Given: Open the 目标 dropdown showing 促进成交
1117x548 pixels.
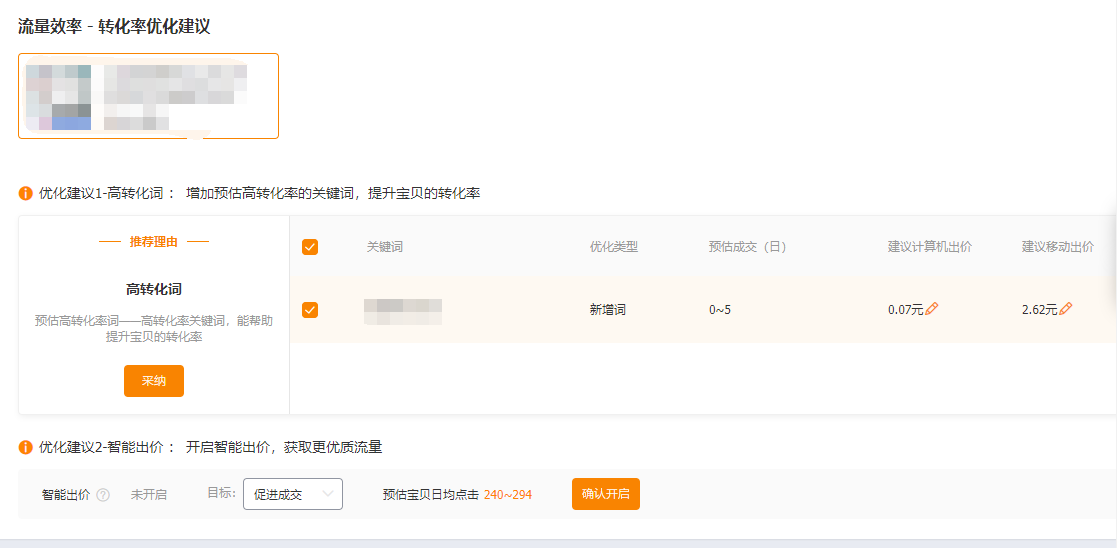Looking at the screenshot, I should click(x=292, y=494).
